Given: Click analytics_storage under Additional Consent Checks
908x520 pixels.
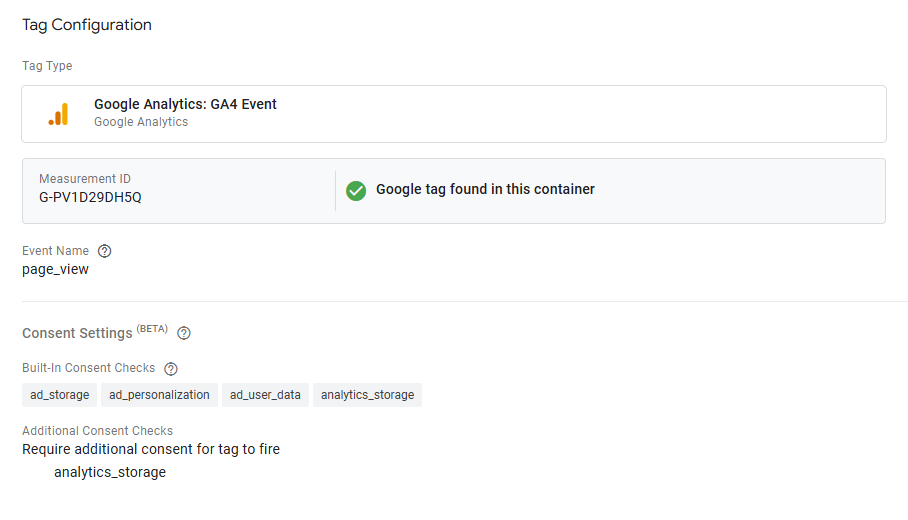Looking at the screenshot, I should [x=110, y=473].
